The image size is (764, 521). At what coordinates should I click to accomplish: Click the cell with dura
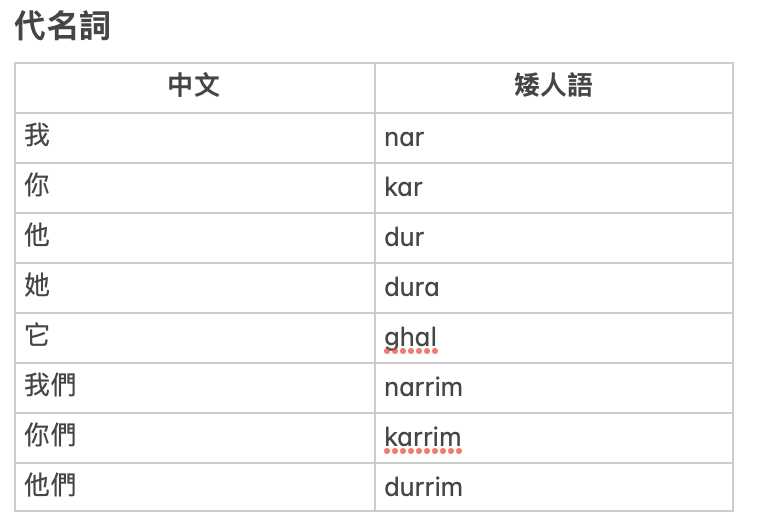point(554,288)
